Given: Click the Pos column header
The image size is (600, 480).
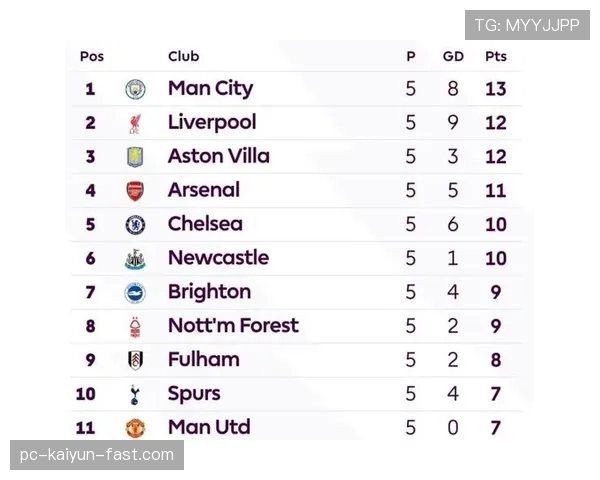Looking at the screenshot, I should 91,57.
